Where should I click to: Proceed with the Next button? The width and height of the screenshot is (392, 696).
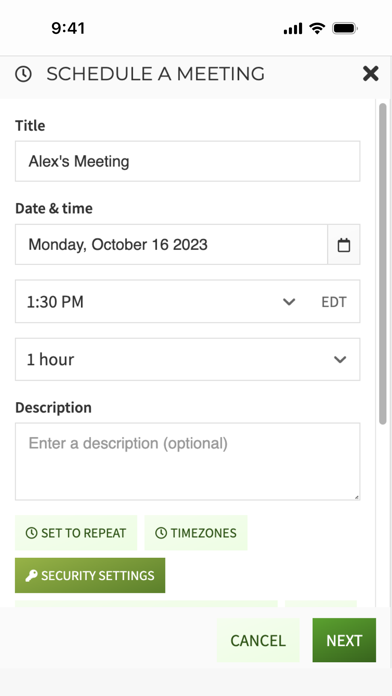tap(344, 641)
